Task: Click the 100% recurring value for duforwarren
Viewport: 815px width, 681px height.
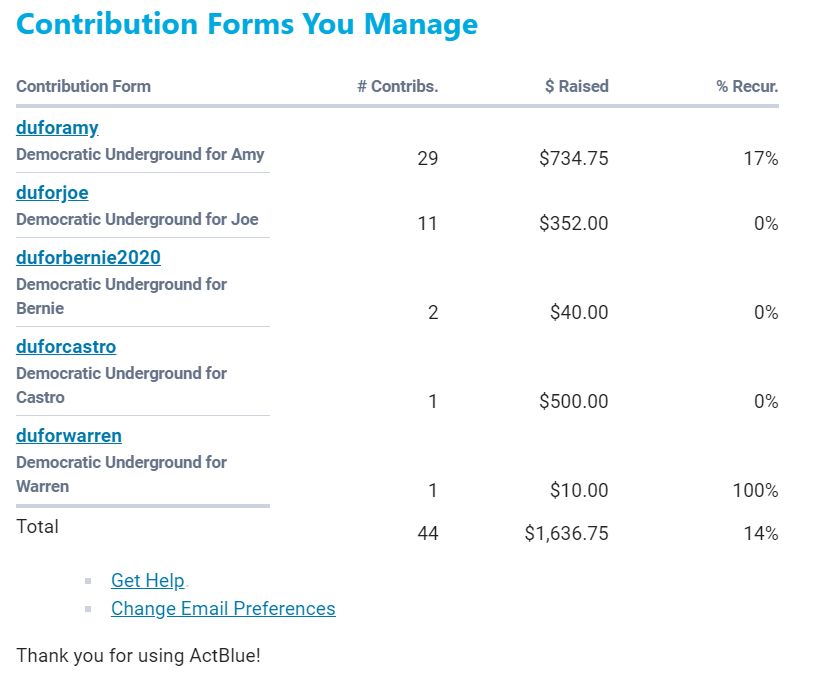Action: (755, 490)
